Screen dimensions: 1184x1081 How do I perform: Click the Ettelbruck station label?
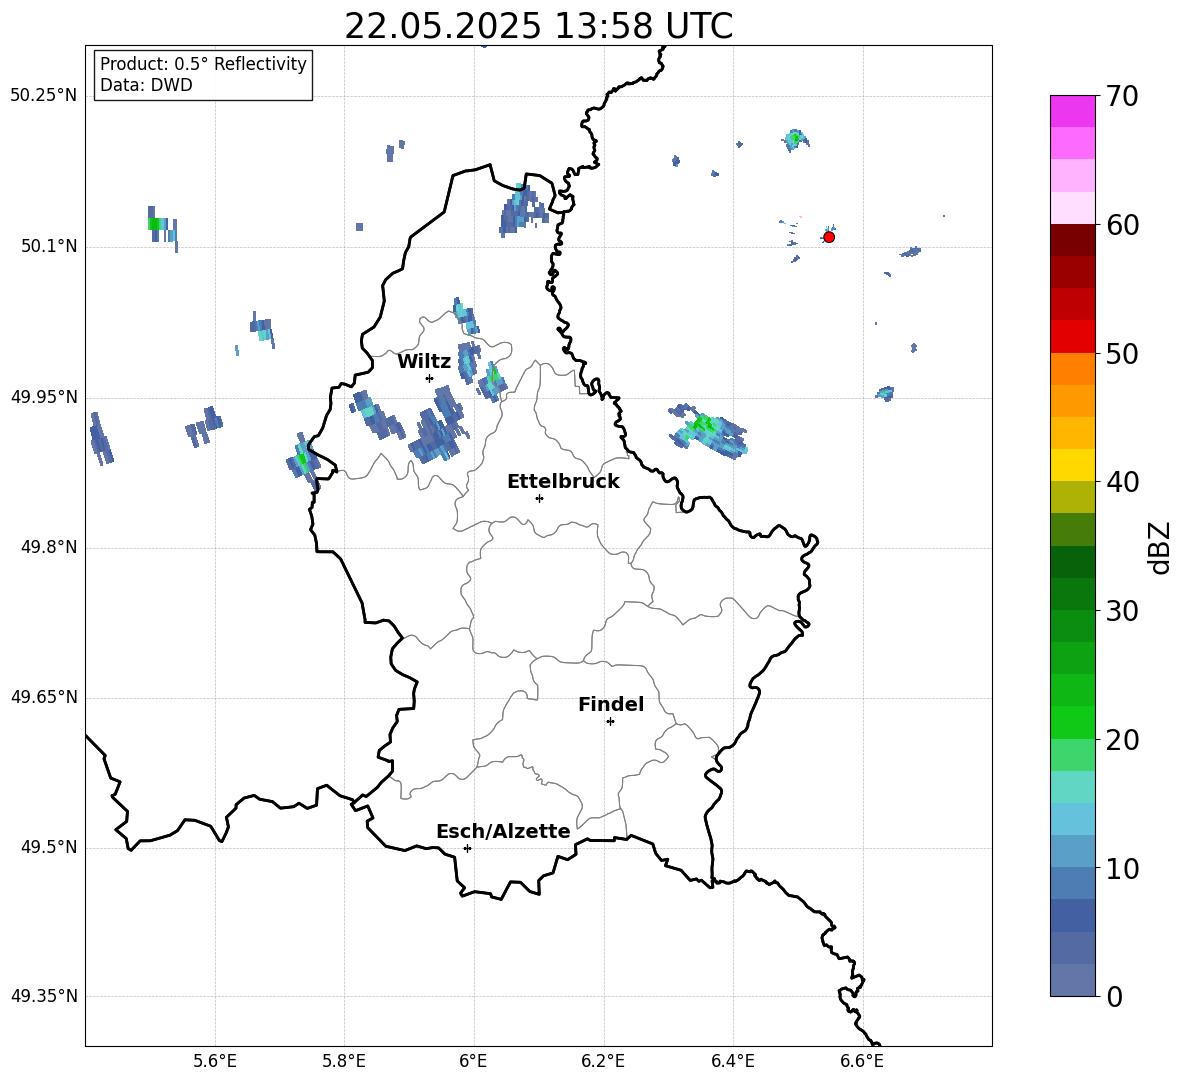[563, 482]
